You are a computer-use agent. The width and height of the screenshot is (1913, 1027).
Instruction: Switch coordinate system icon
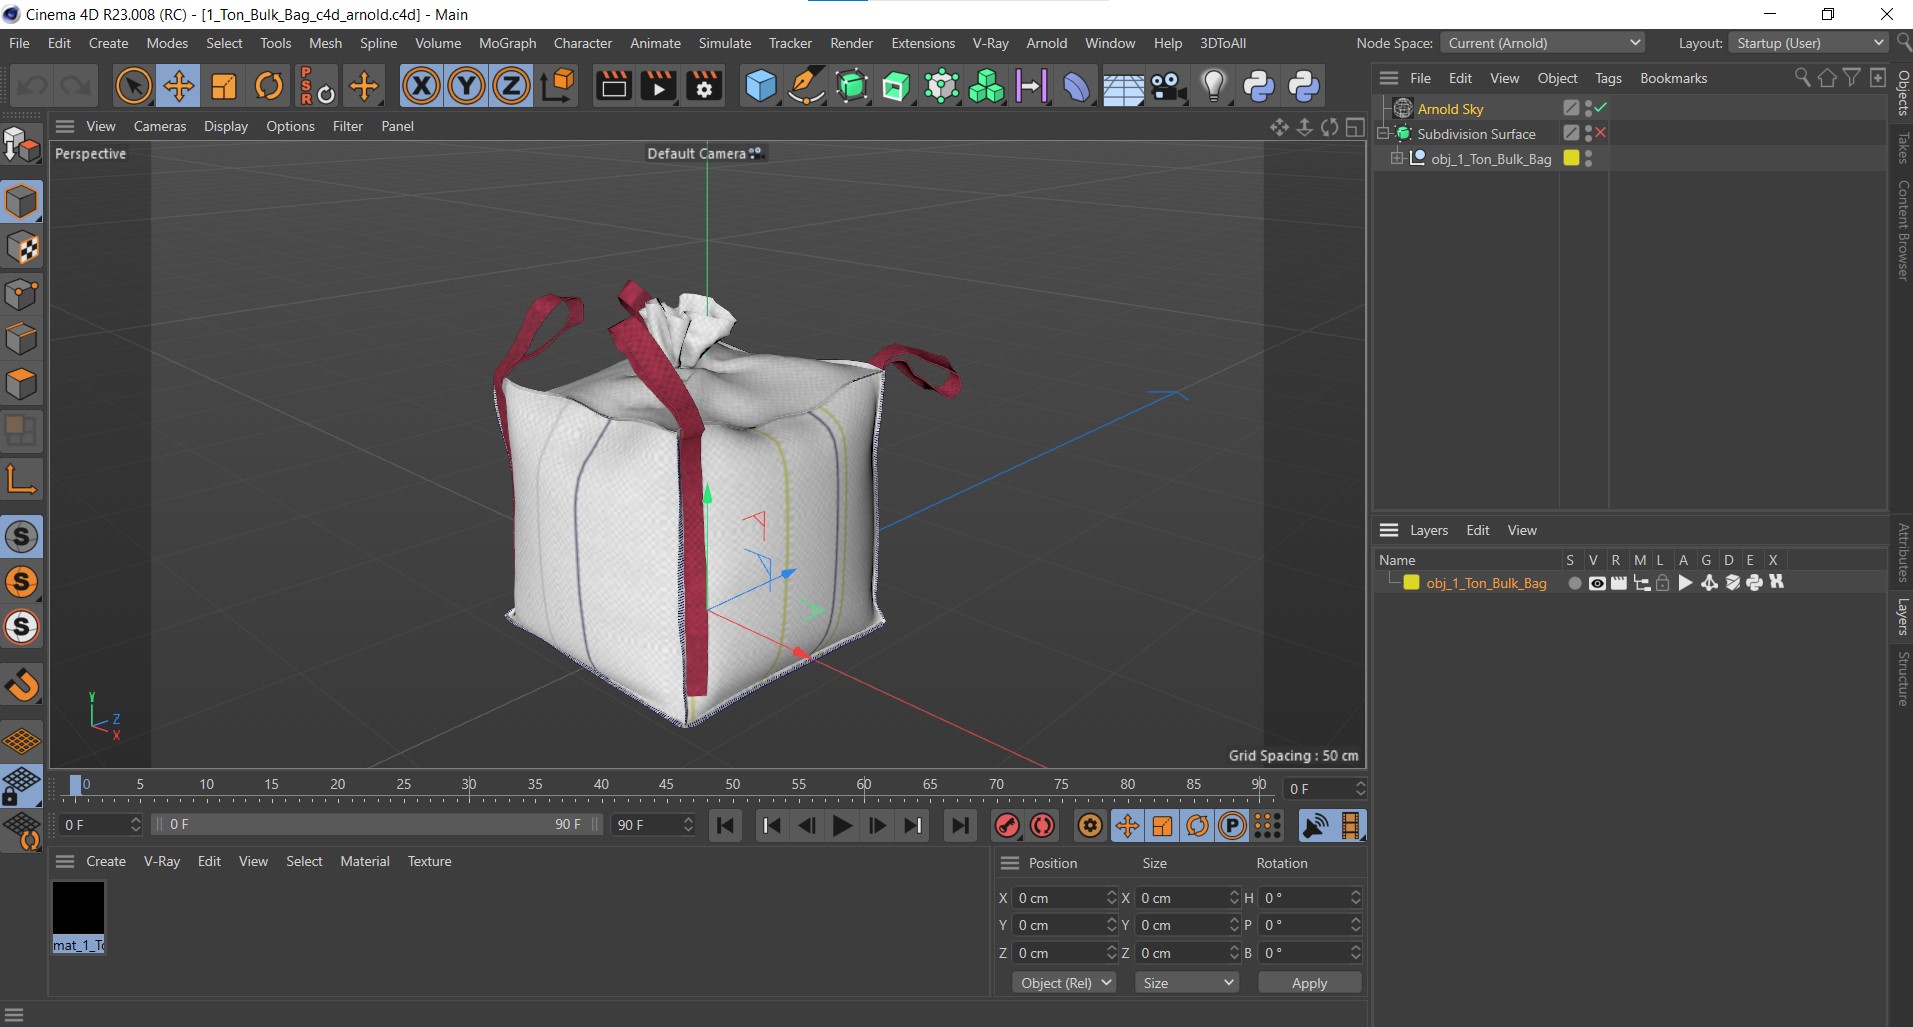coord(558,86)
